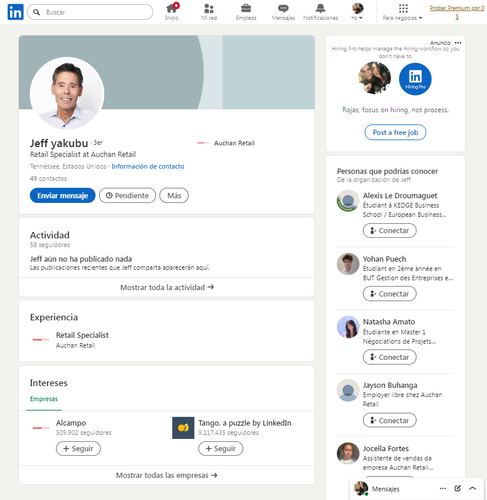
Task: Click Hiring Pro LinkedIn ad logo
Action: (415, 79)
